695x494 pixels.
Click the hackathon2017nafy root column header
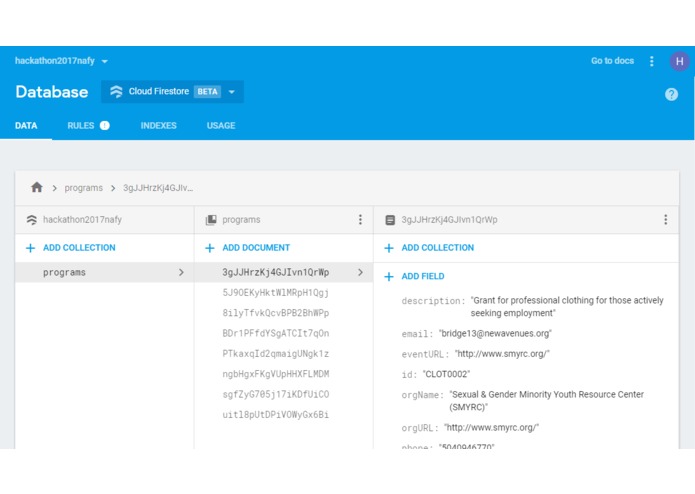click(105, 220)
